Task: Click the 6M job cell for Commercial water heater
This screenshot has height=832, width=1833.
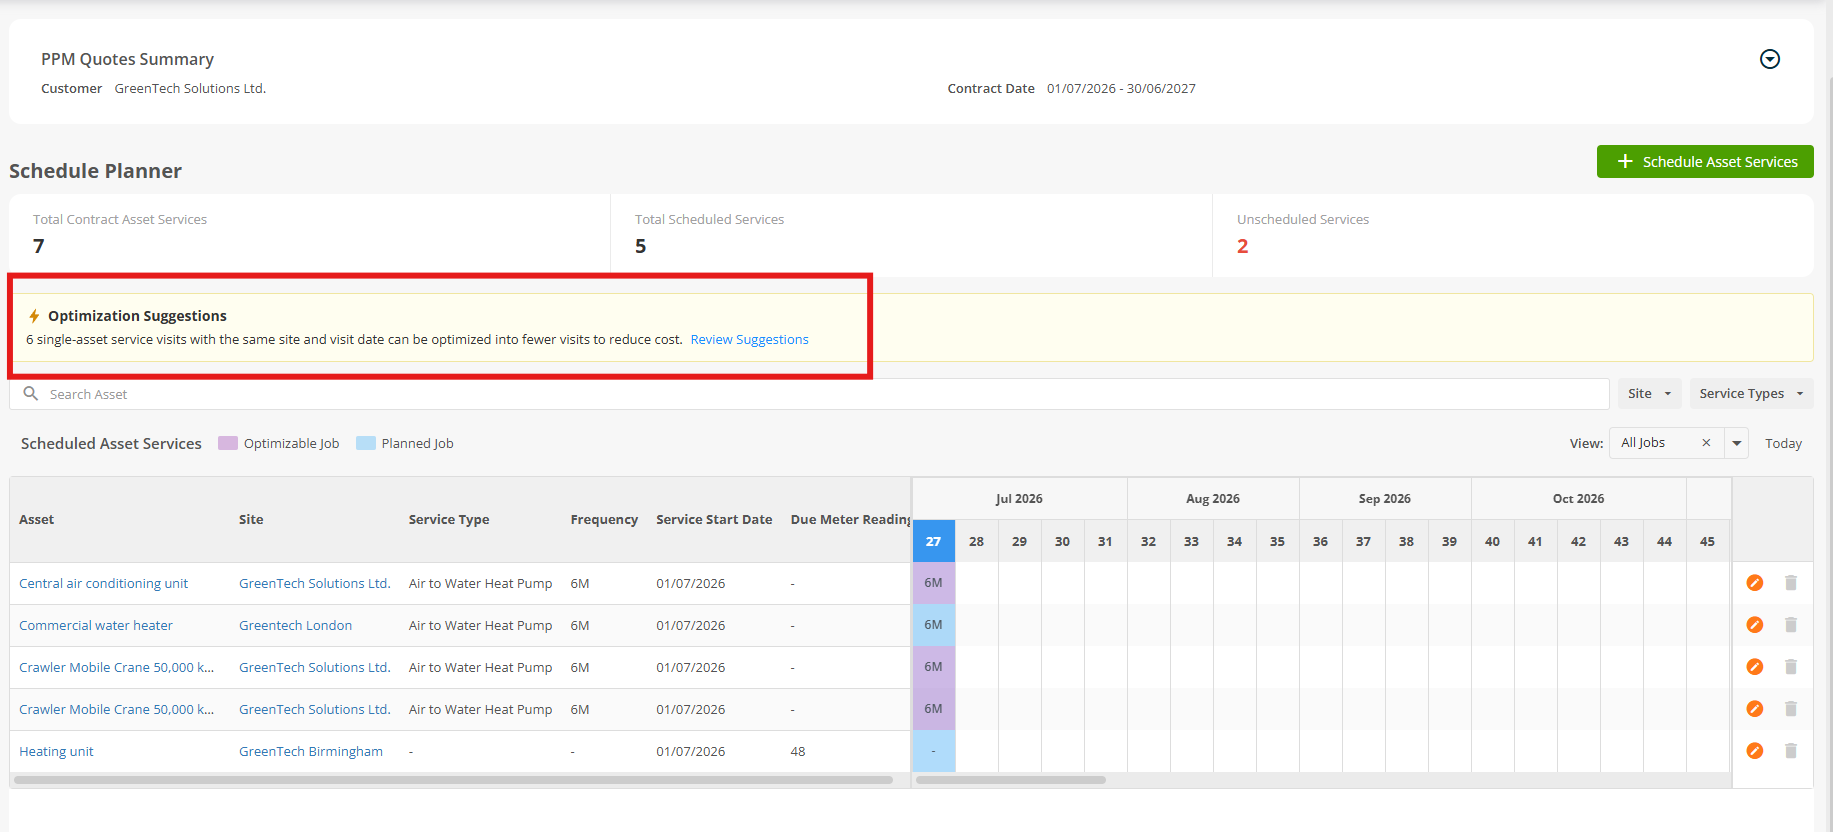Action: [x=933, y=625]
